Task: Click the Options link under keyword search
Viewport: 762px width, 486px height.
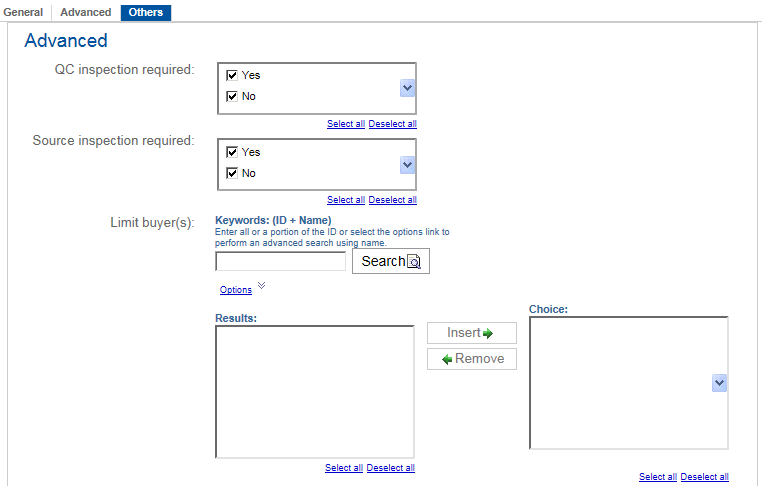Action: point(236,290)
